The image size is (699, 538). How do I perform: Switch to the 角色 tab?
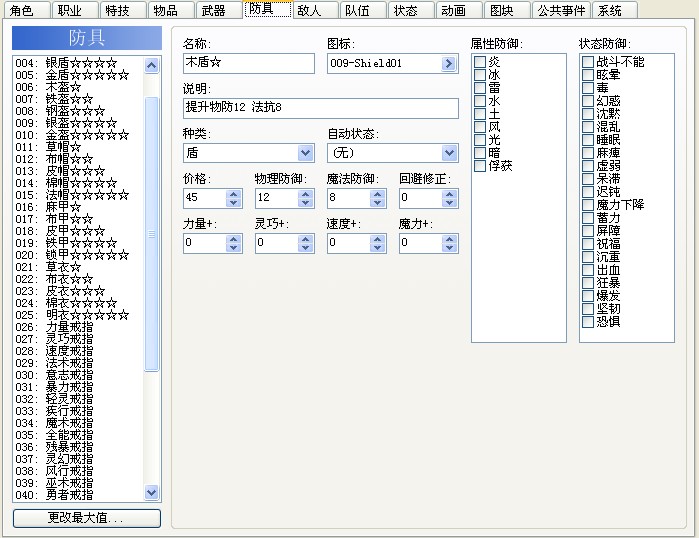27,10
